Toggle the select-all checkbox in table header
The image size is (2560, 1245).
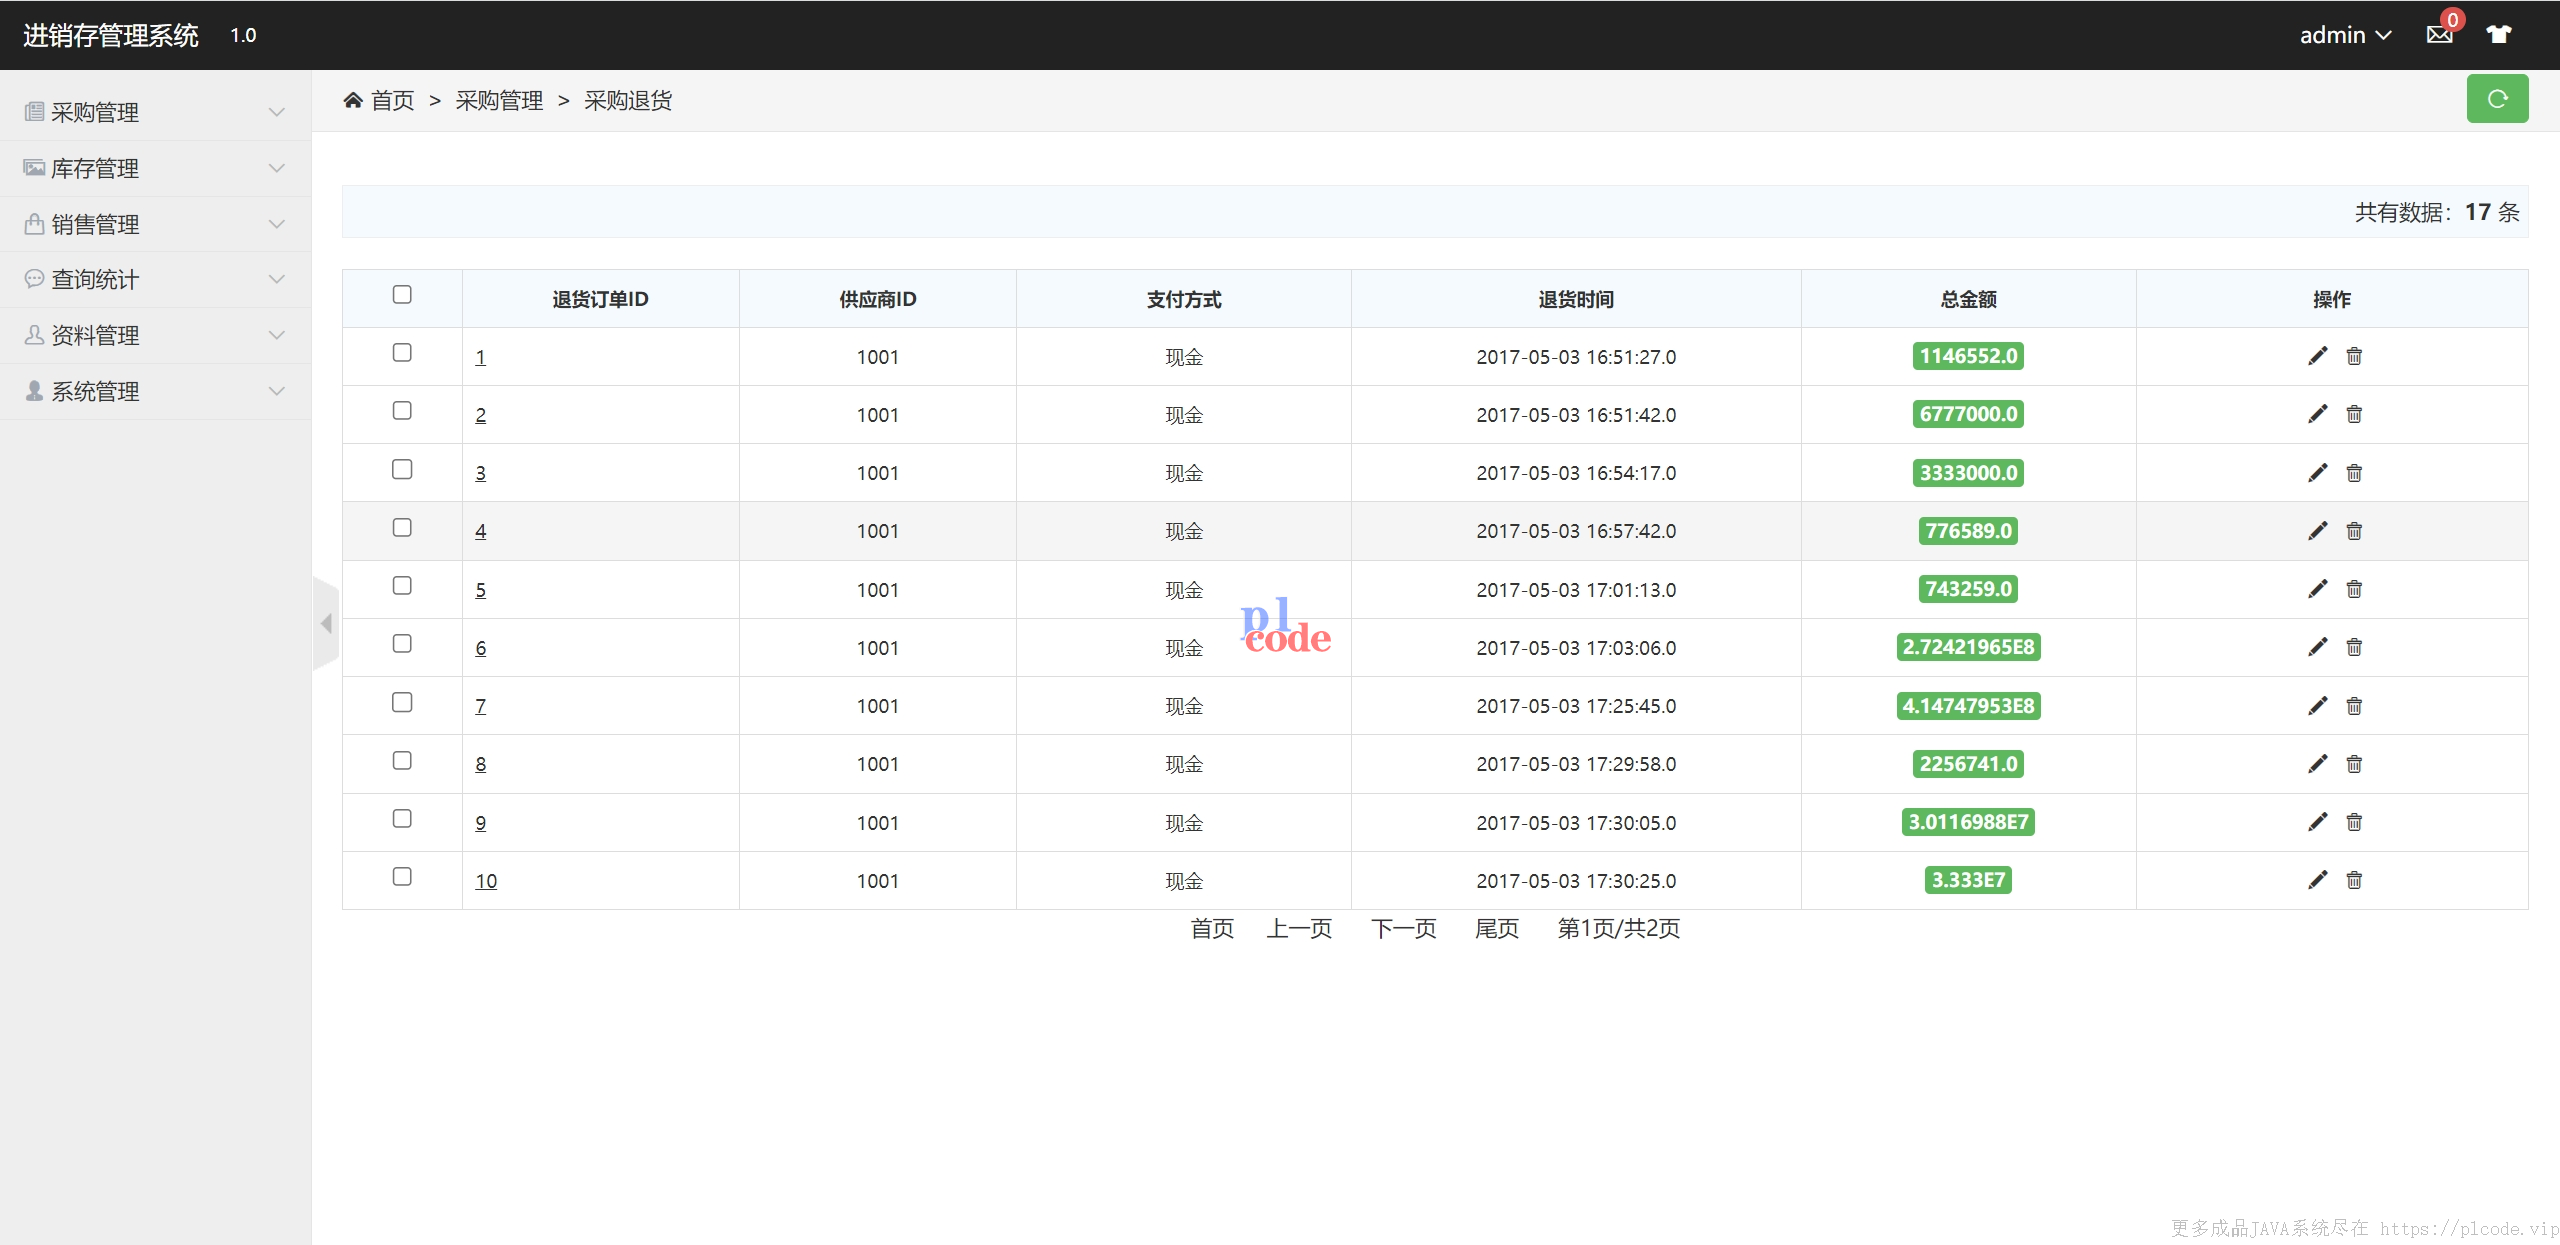click(402, 294)
